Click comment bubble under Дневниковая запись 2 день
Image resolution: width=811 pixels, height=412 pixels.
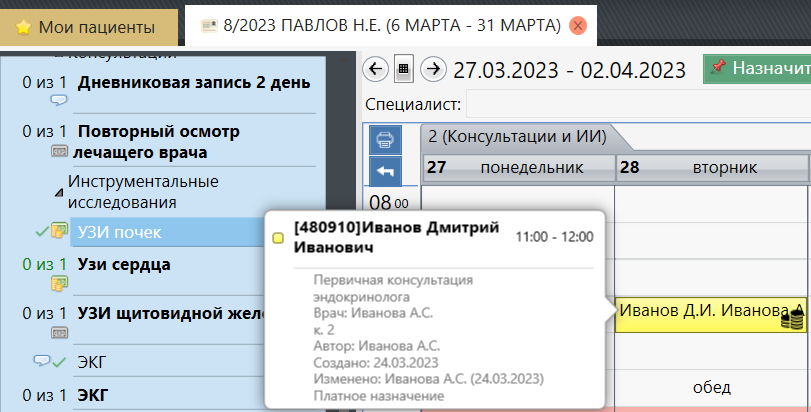pos(58,100)
